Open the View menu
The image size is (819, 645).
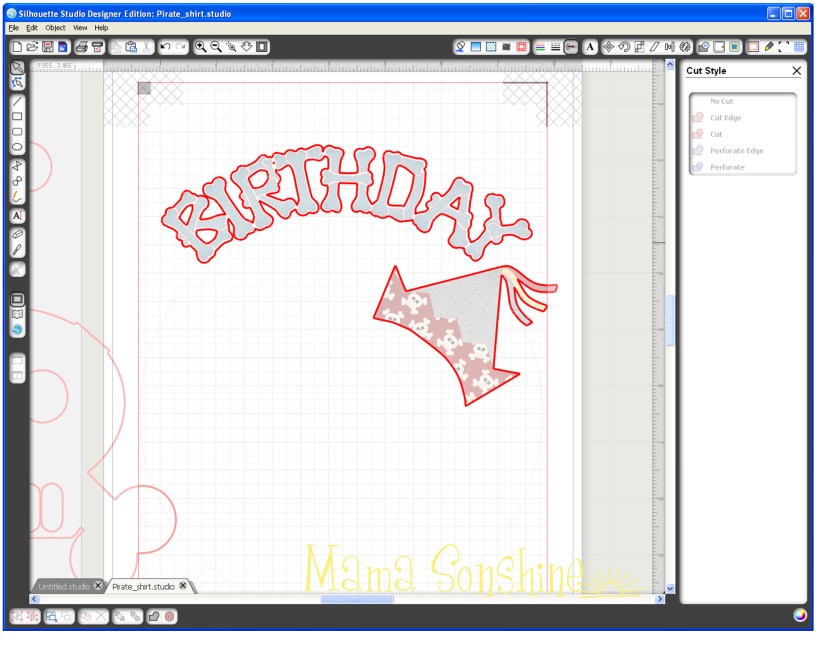[78, 27]
